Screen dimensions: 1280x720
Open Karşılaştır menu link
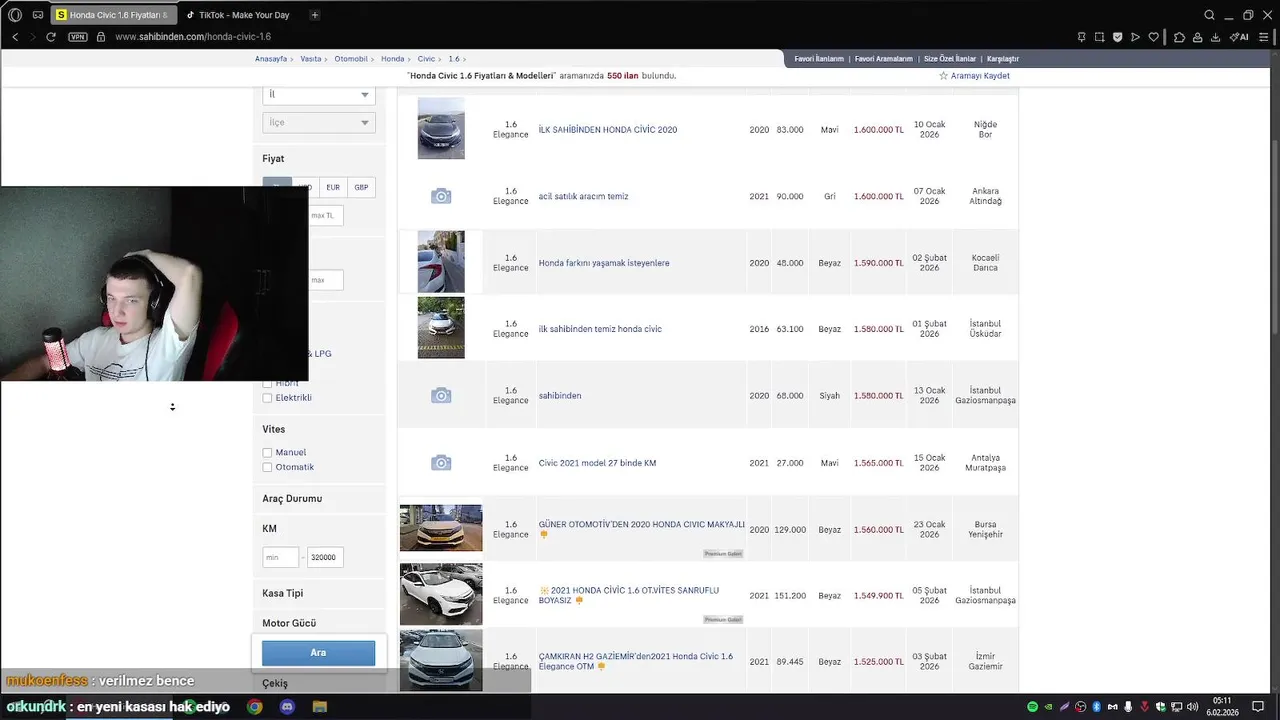(x=1003, y=59)
